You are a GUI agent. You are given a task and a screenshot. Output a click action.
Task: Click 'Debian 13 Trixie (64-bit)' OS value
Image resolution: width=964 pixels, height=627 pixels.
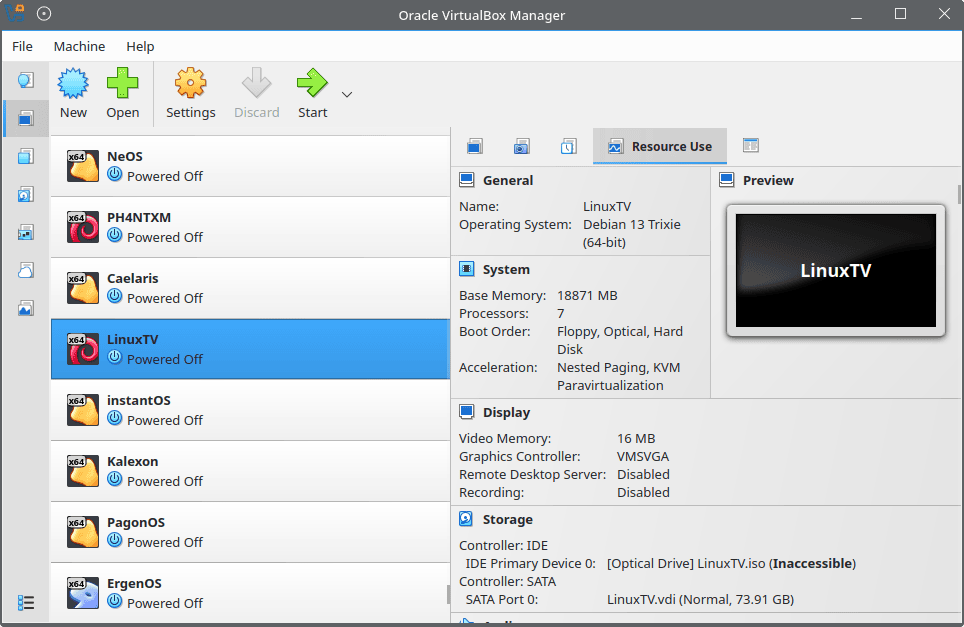(632, 233)
